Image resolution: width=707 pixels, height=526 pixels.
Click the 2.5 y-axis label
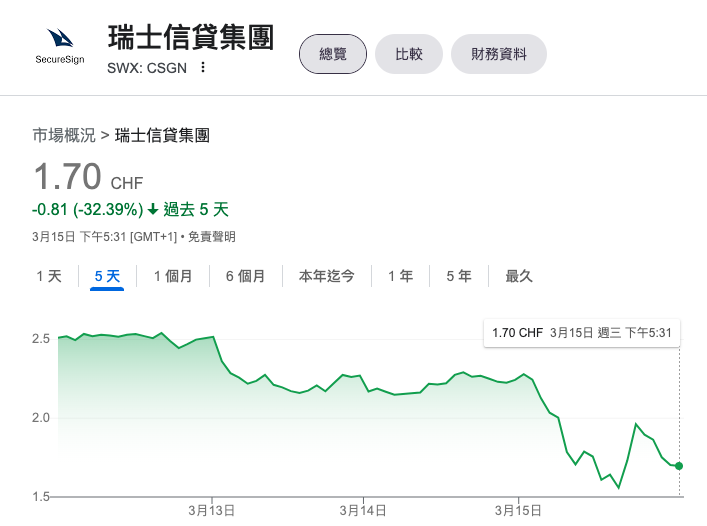pyautogui.click(x=41, y=339)
